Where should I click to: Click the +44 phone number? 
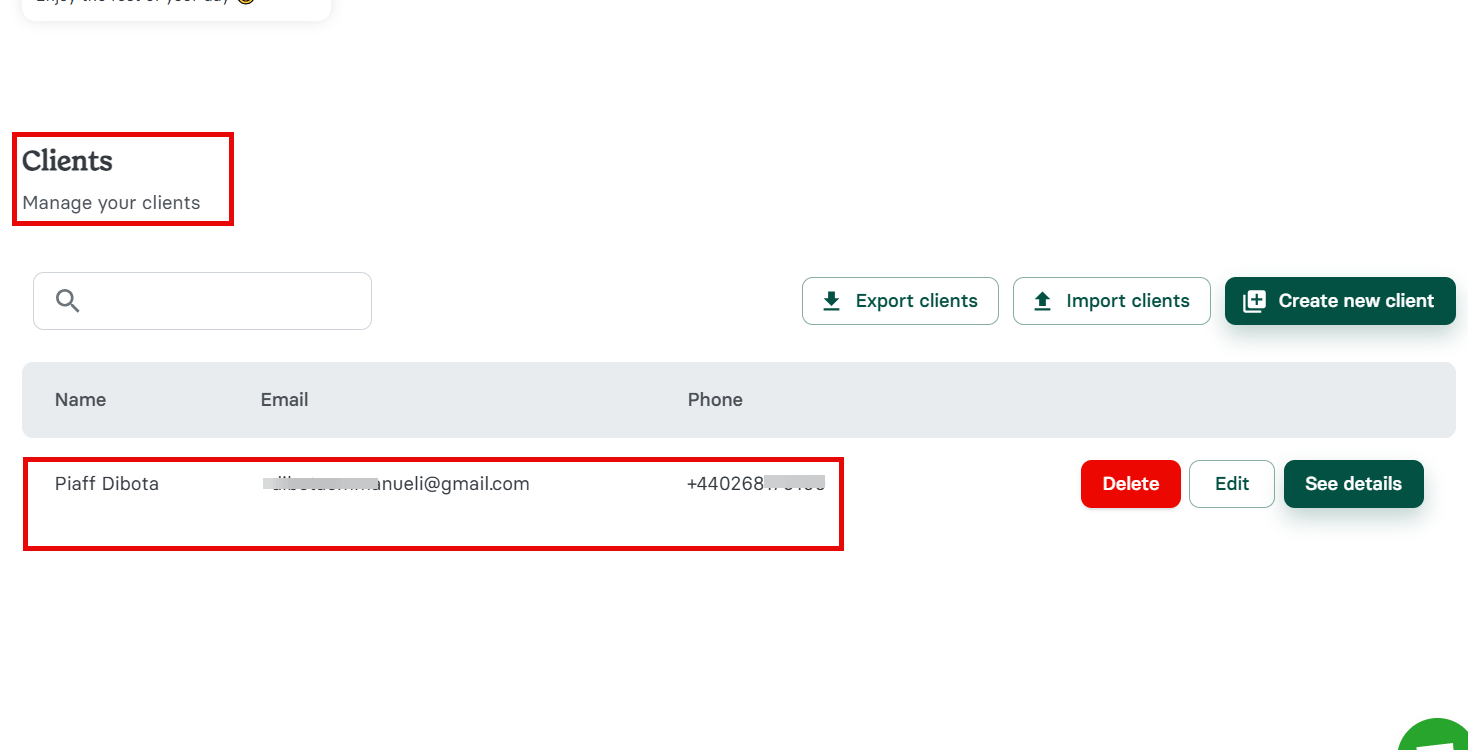click(757, 482)
